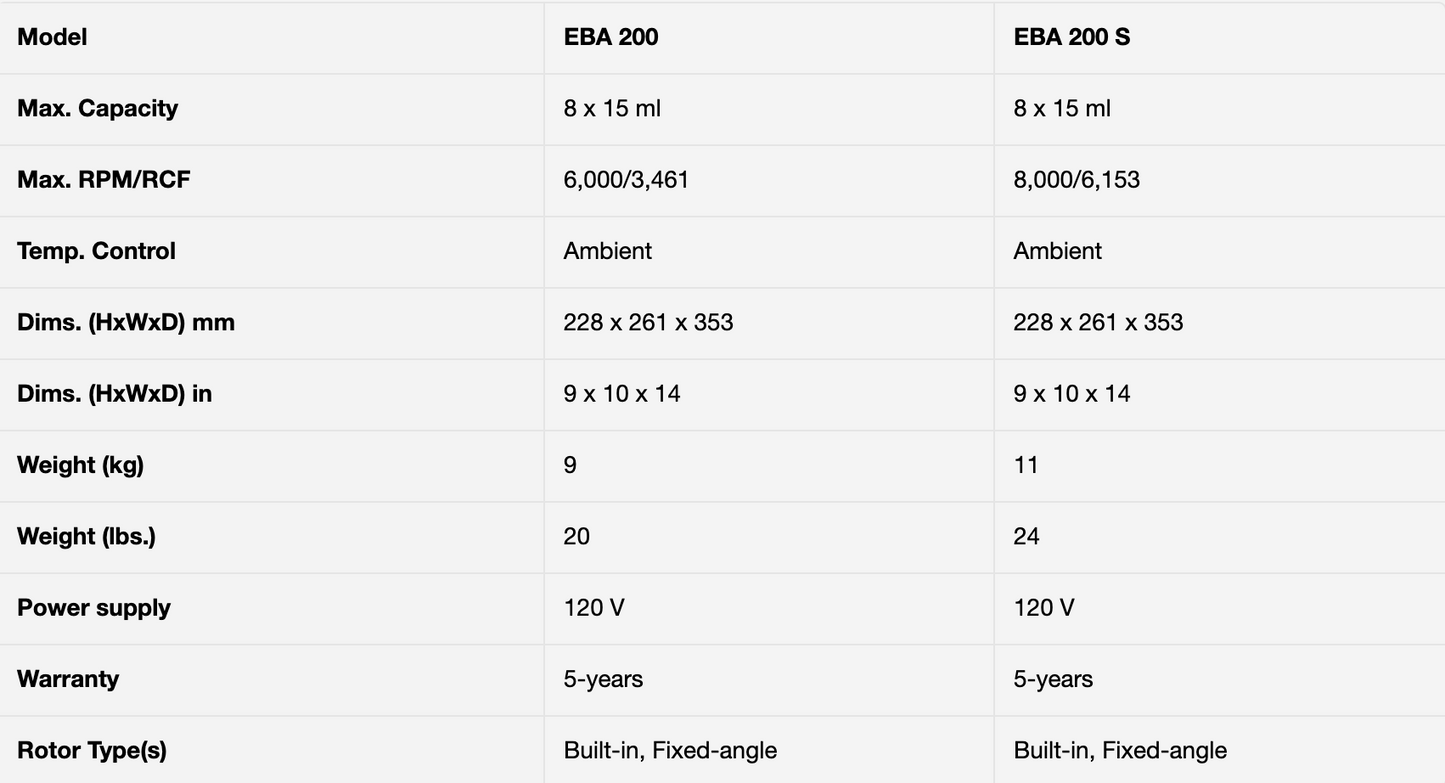The image size is (1445, 783).
Task: Click the EBA 200 S column header
Action: [1072, 37]
